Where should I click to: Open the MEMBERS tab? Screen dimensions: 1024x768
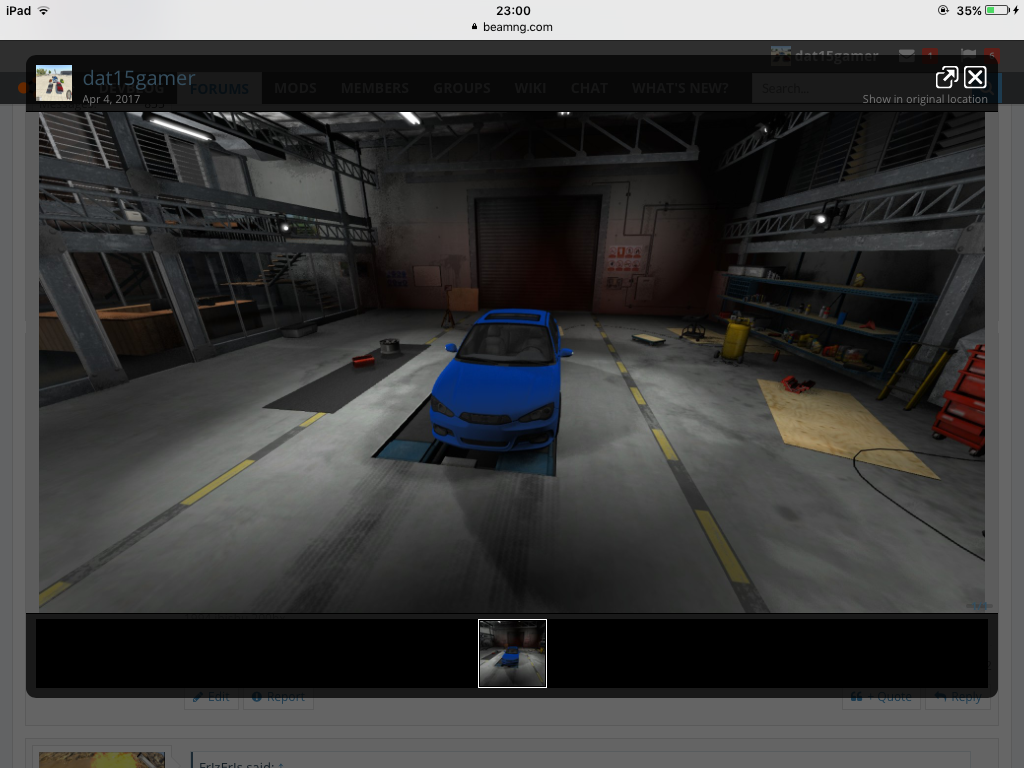click(375, 88)
